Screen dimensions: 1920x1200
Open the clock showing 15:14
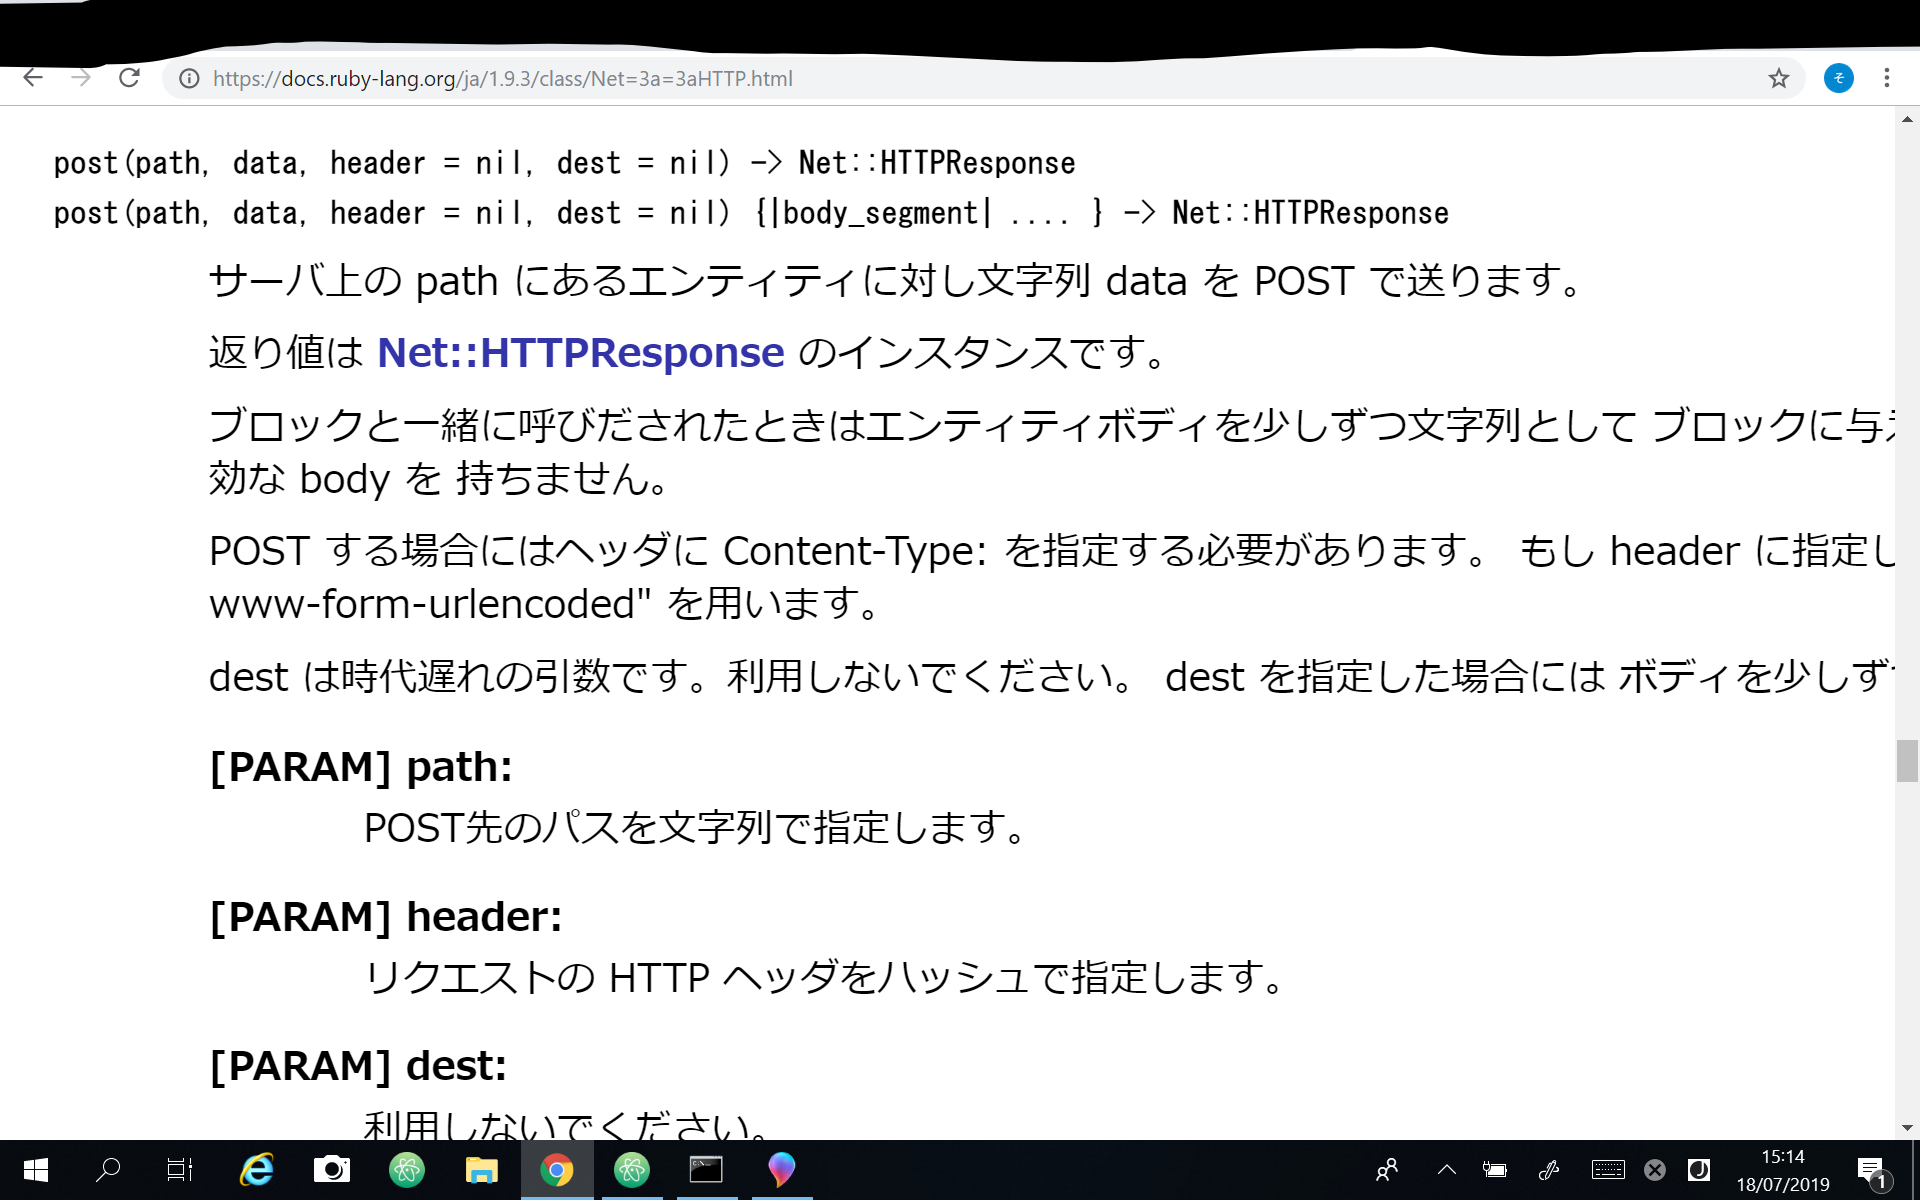[1783, 1170]
